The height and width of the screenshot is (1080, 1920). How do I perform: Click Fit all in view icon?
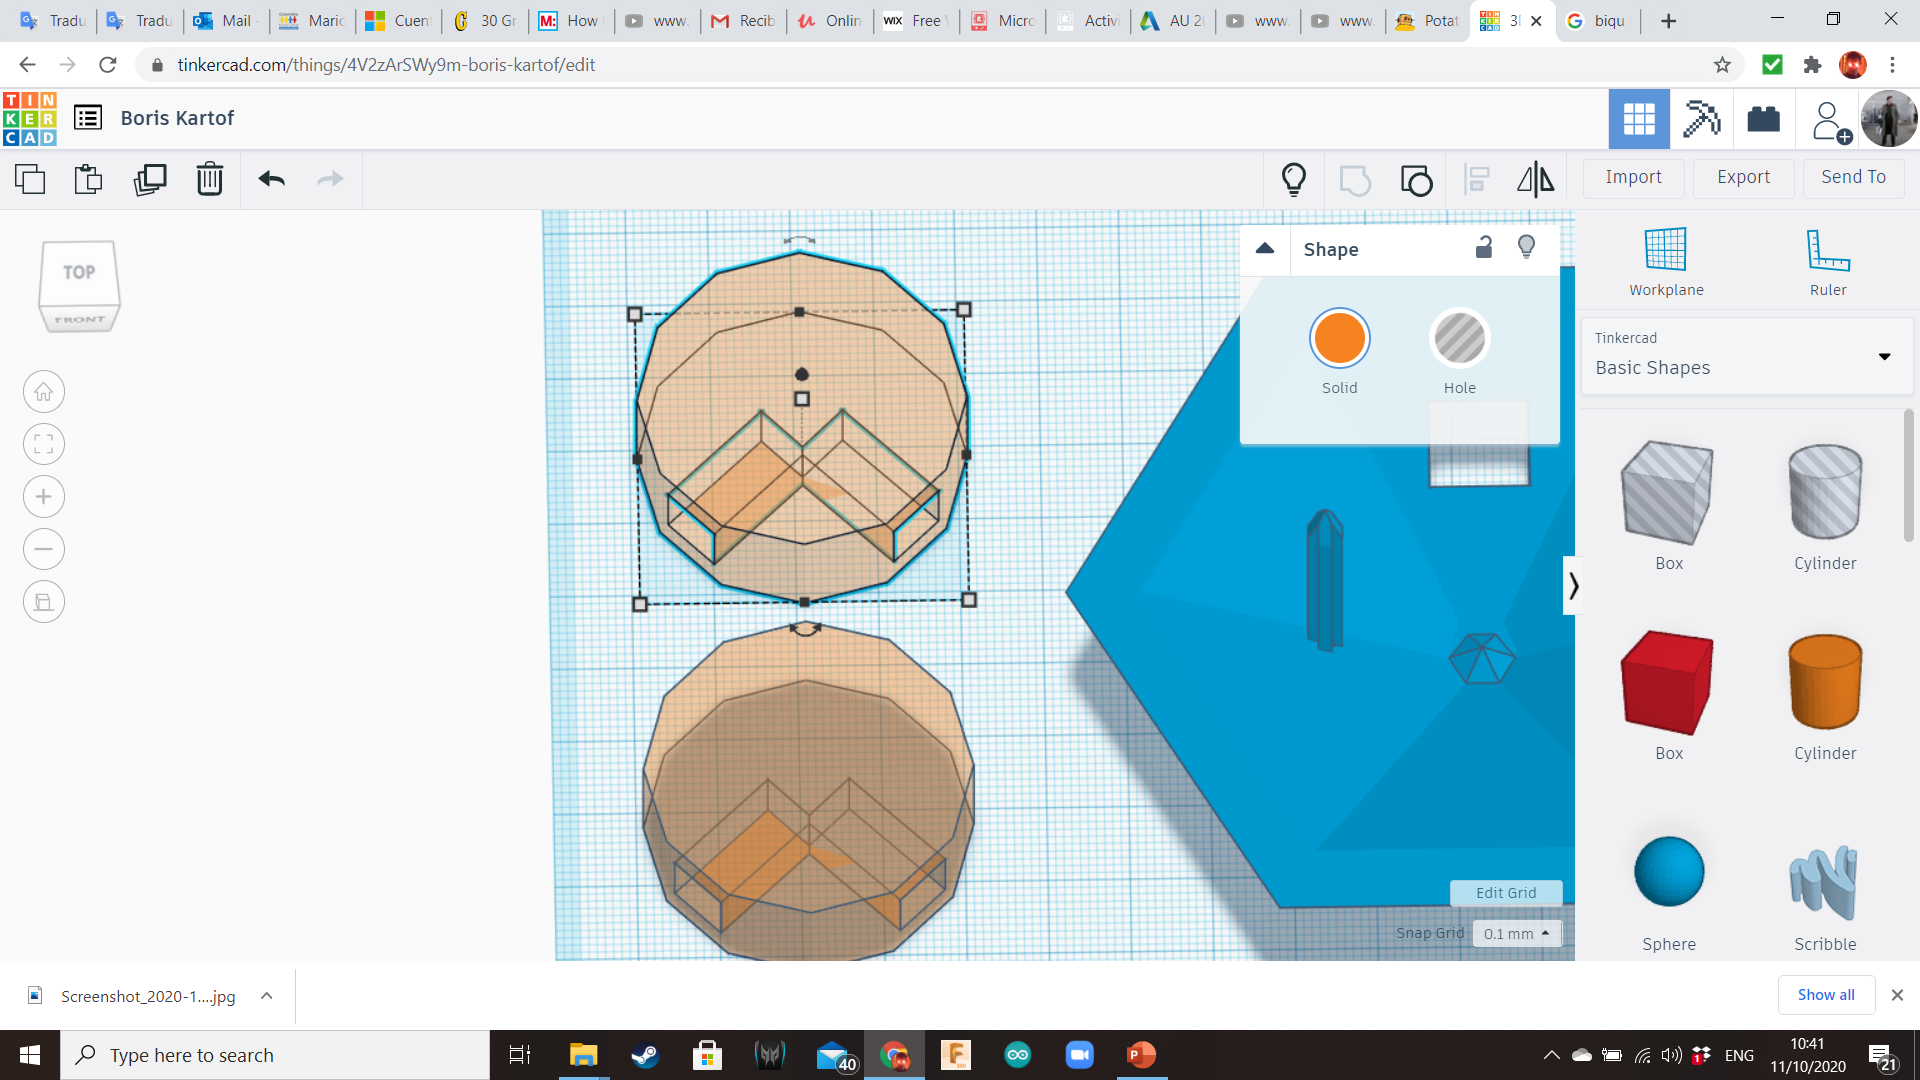(44, 444)
